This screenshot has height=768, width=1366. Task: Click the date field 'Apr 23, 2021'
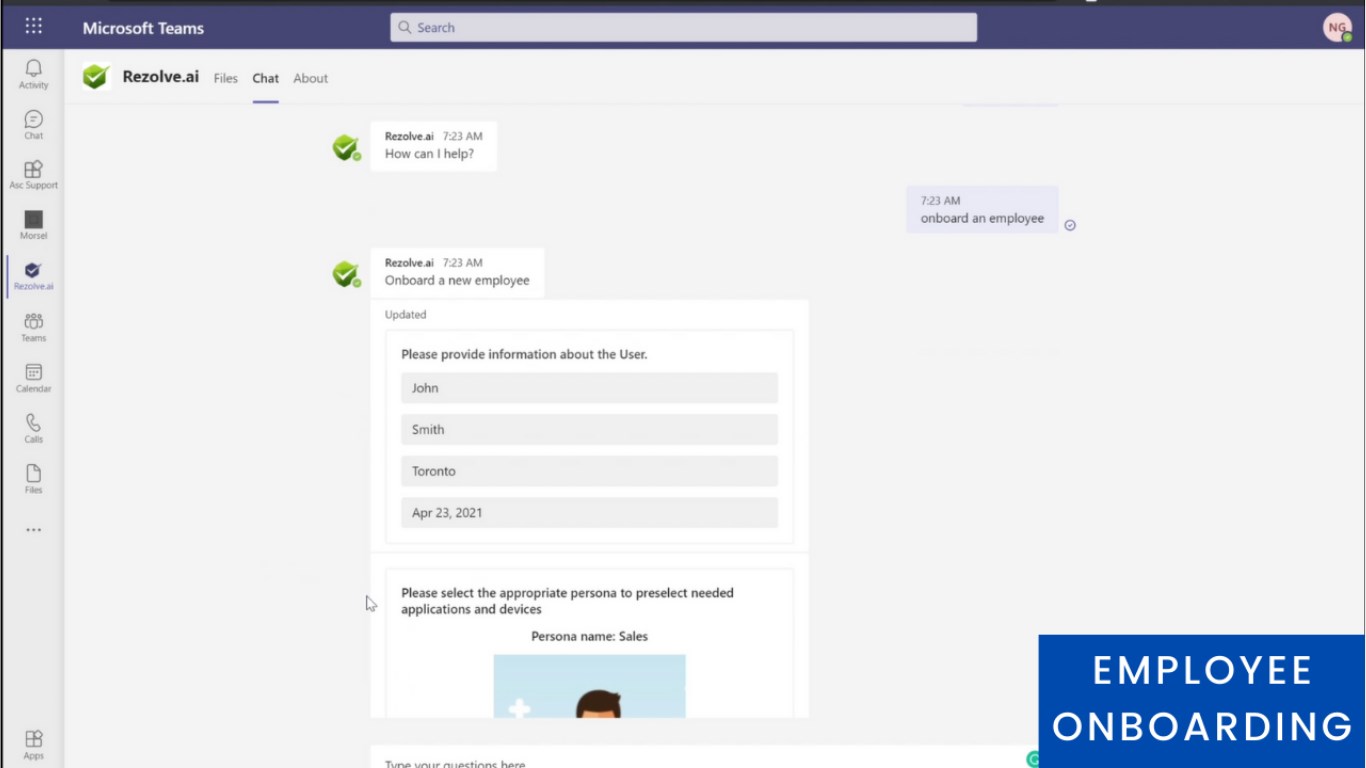[x=589, y=513]
